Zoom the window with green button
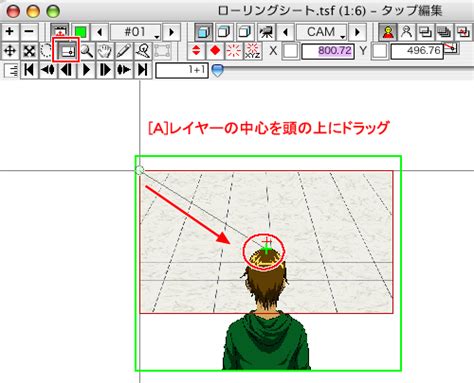Screen dimensions: 474x383 coord(53,12)
